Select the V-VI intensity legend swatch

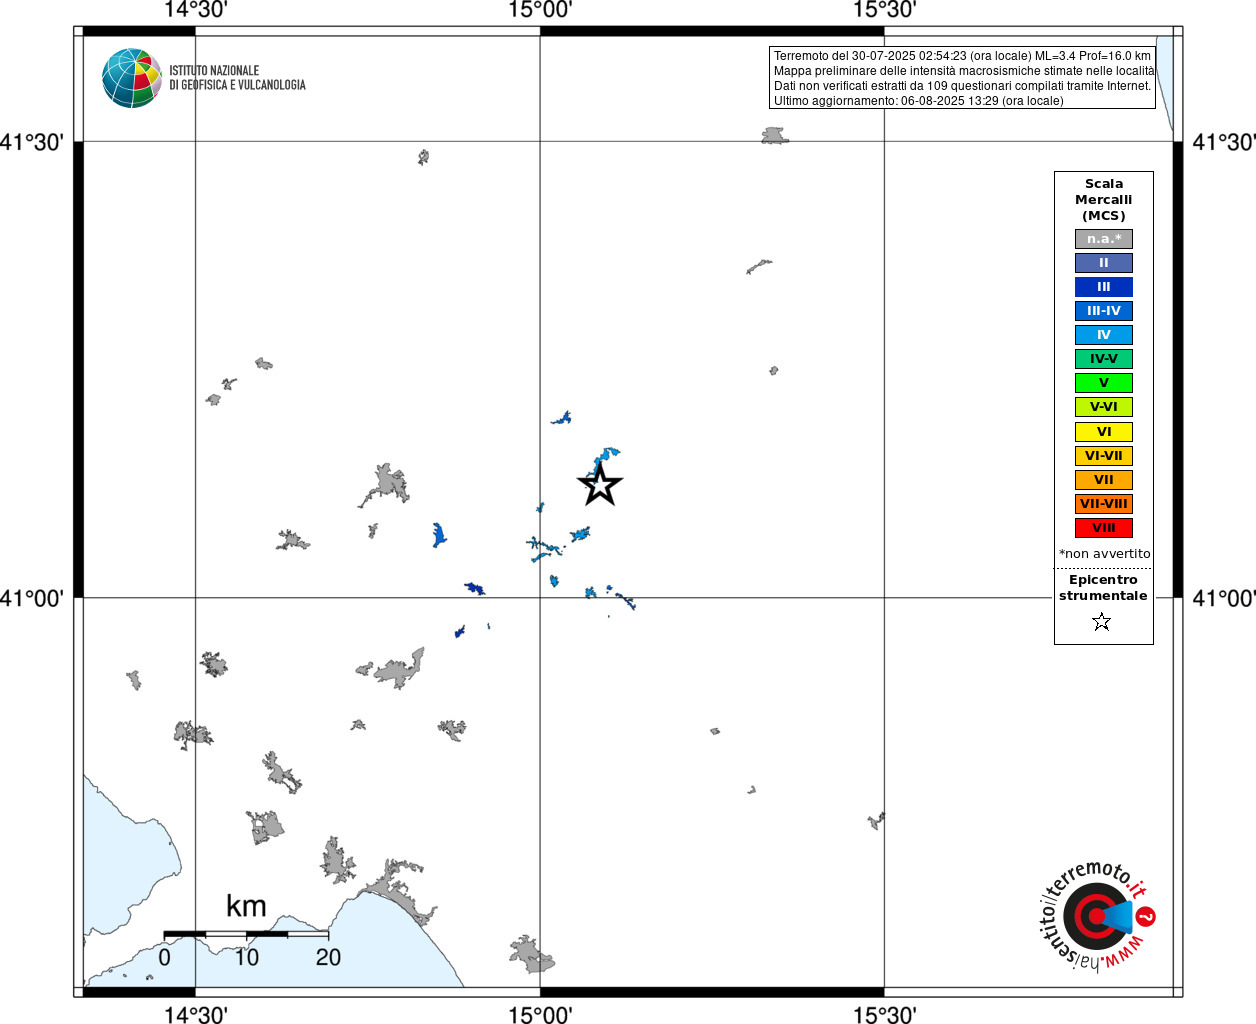[1104, 407]
